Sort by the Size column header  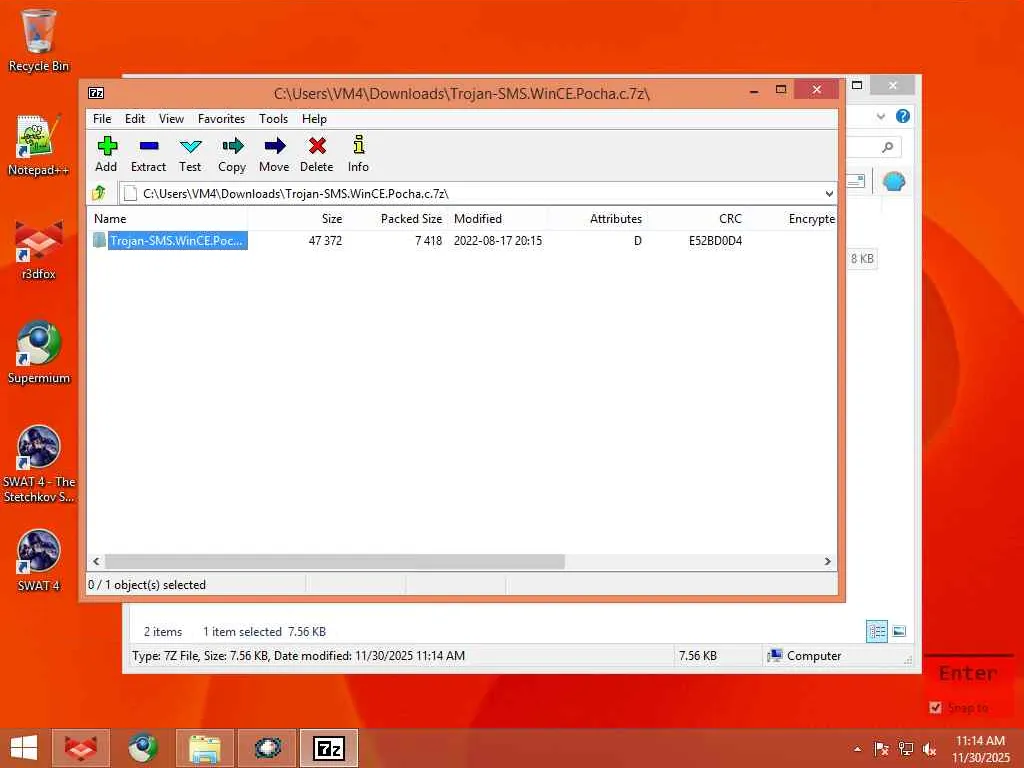(x=298, y=219)
